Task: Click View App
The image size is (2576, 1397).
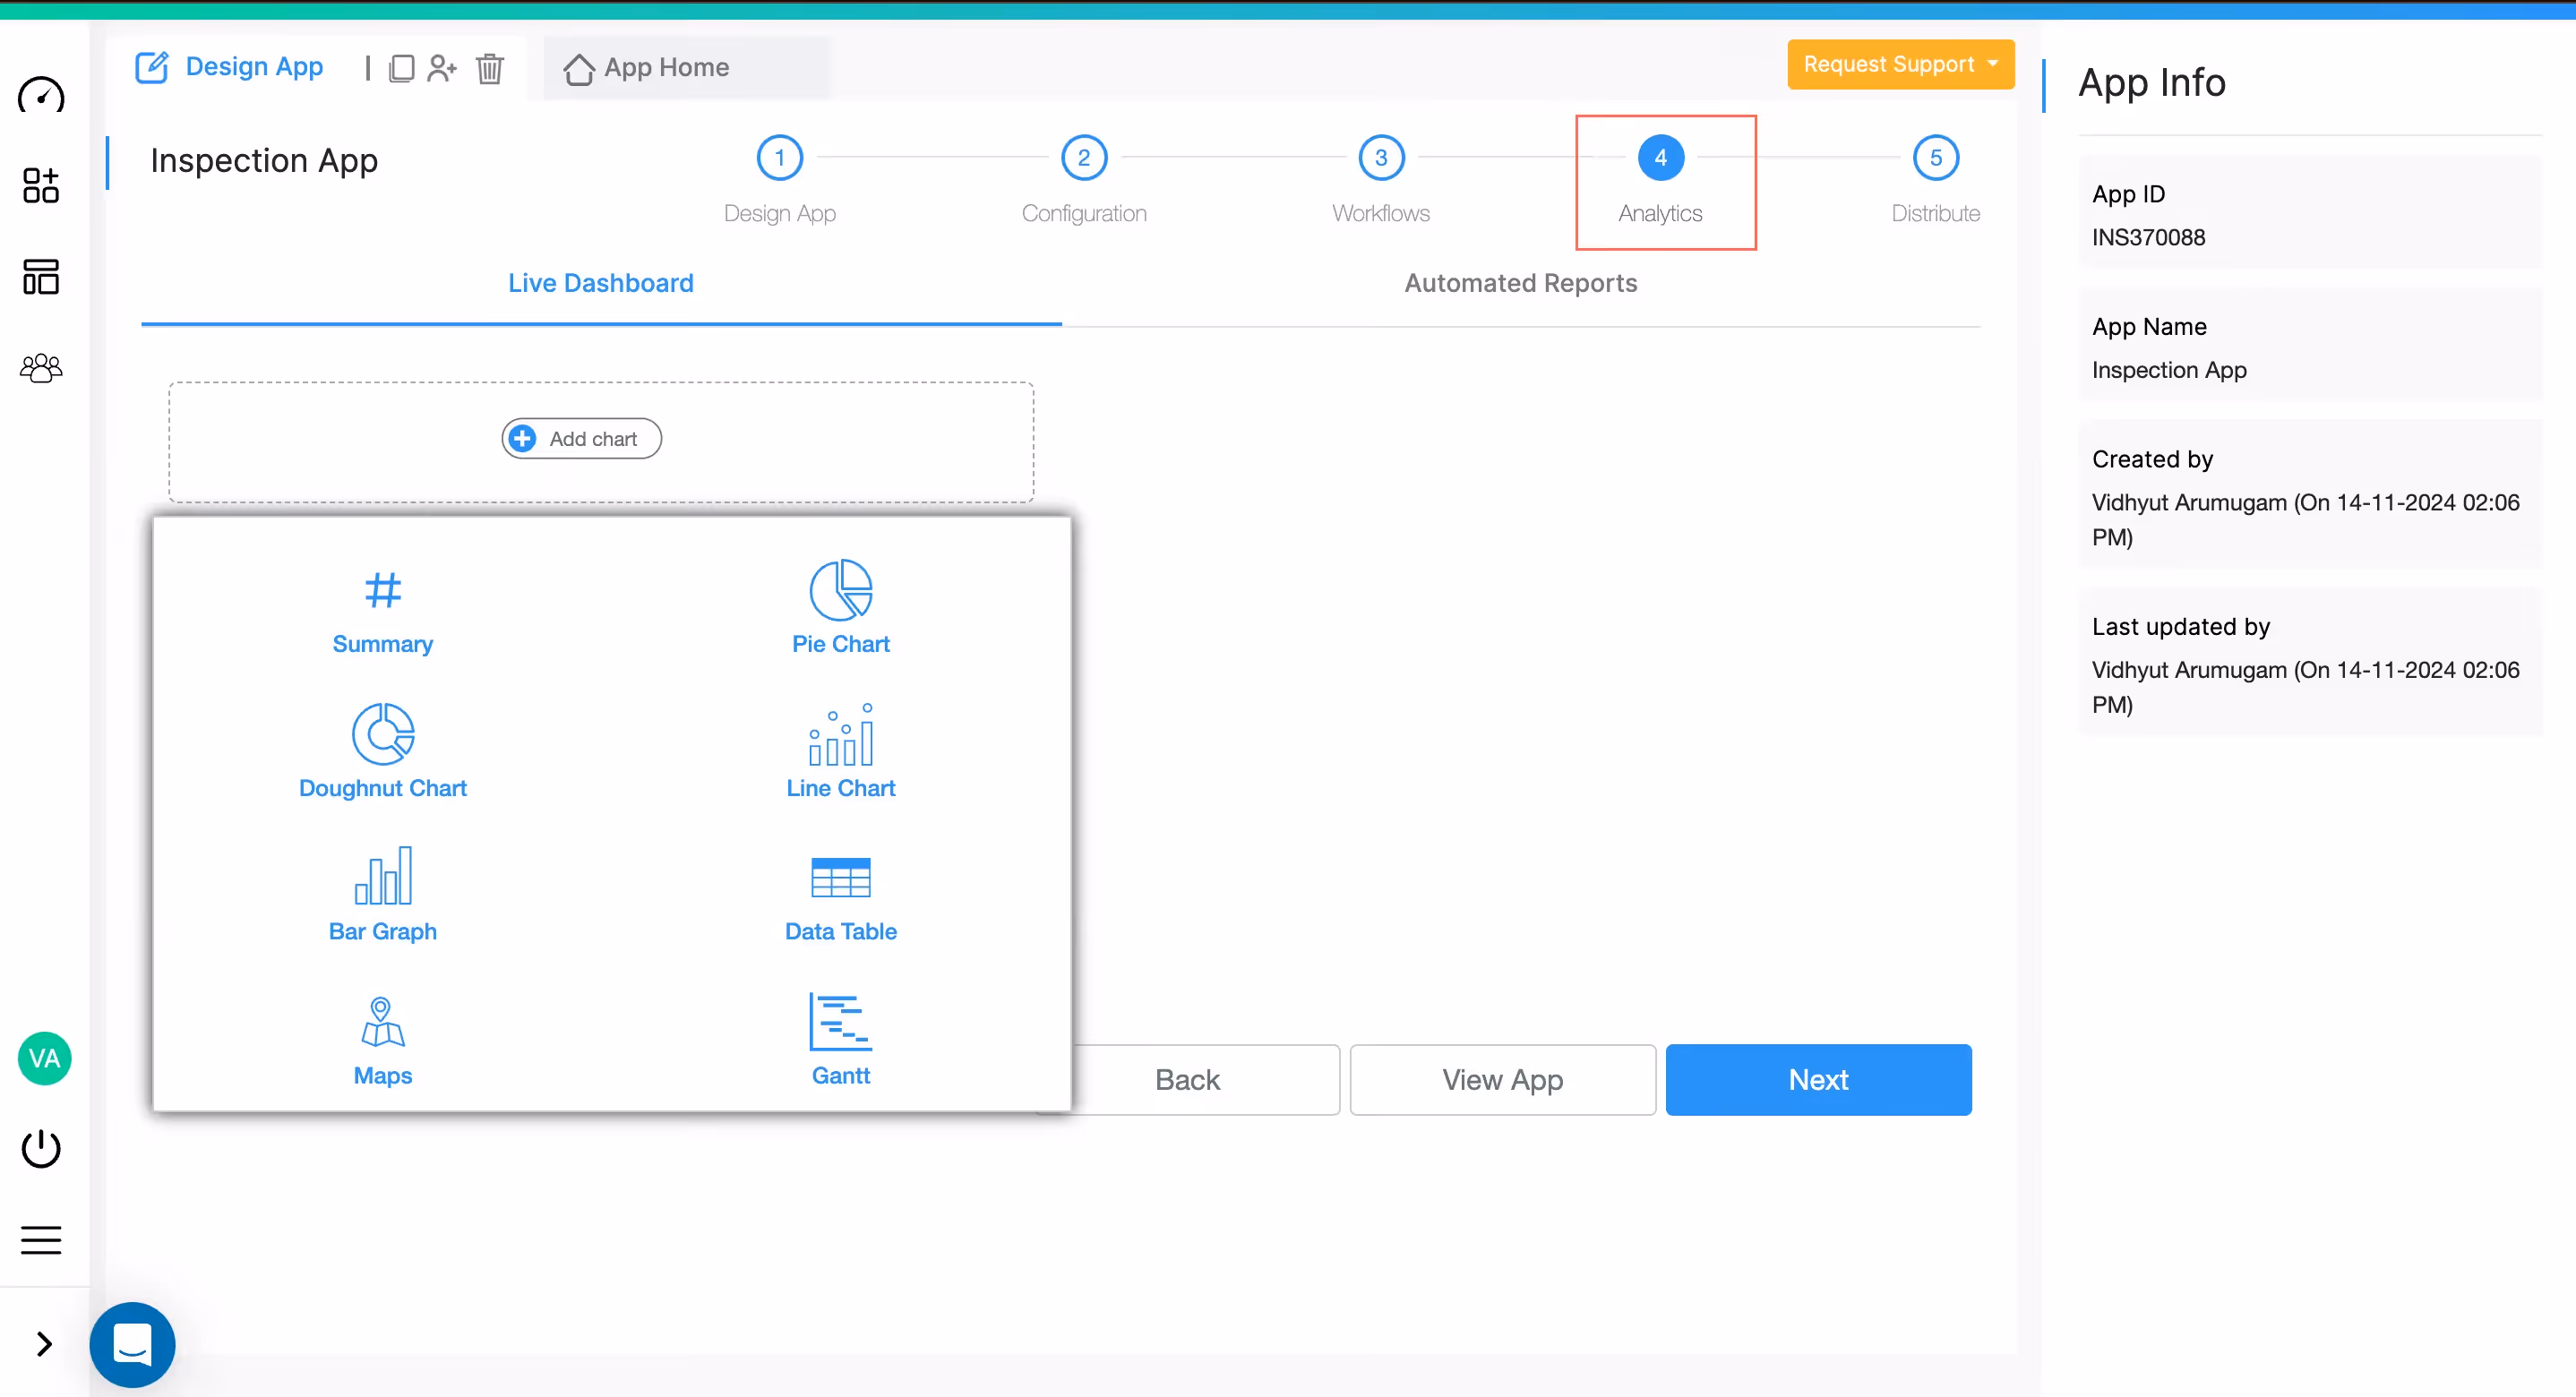Action: [1502, 1079]
